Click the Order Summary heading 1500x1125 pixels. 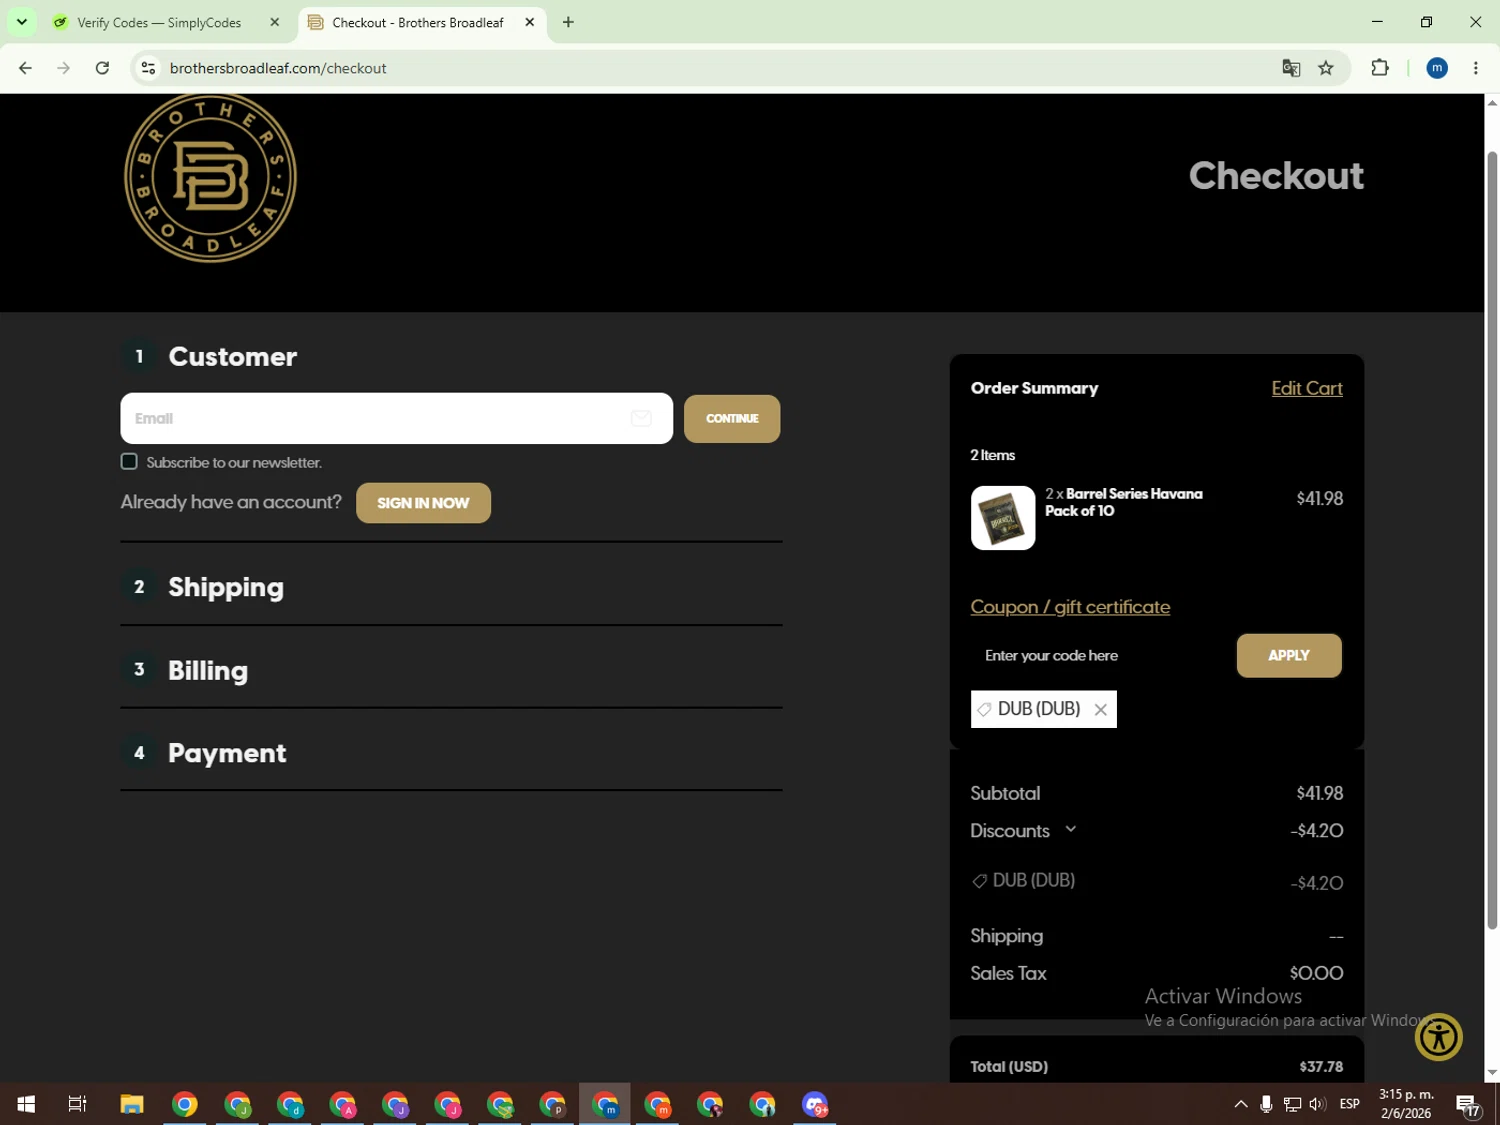pos(1034,388)
